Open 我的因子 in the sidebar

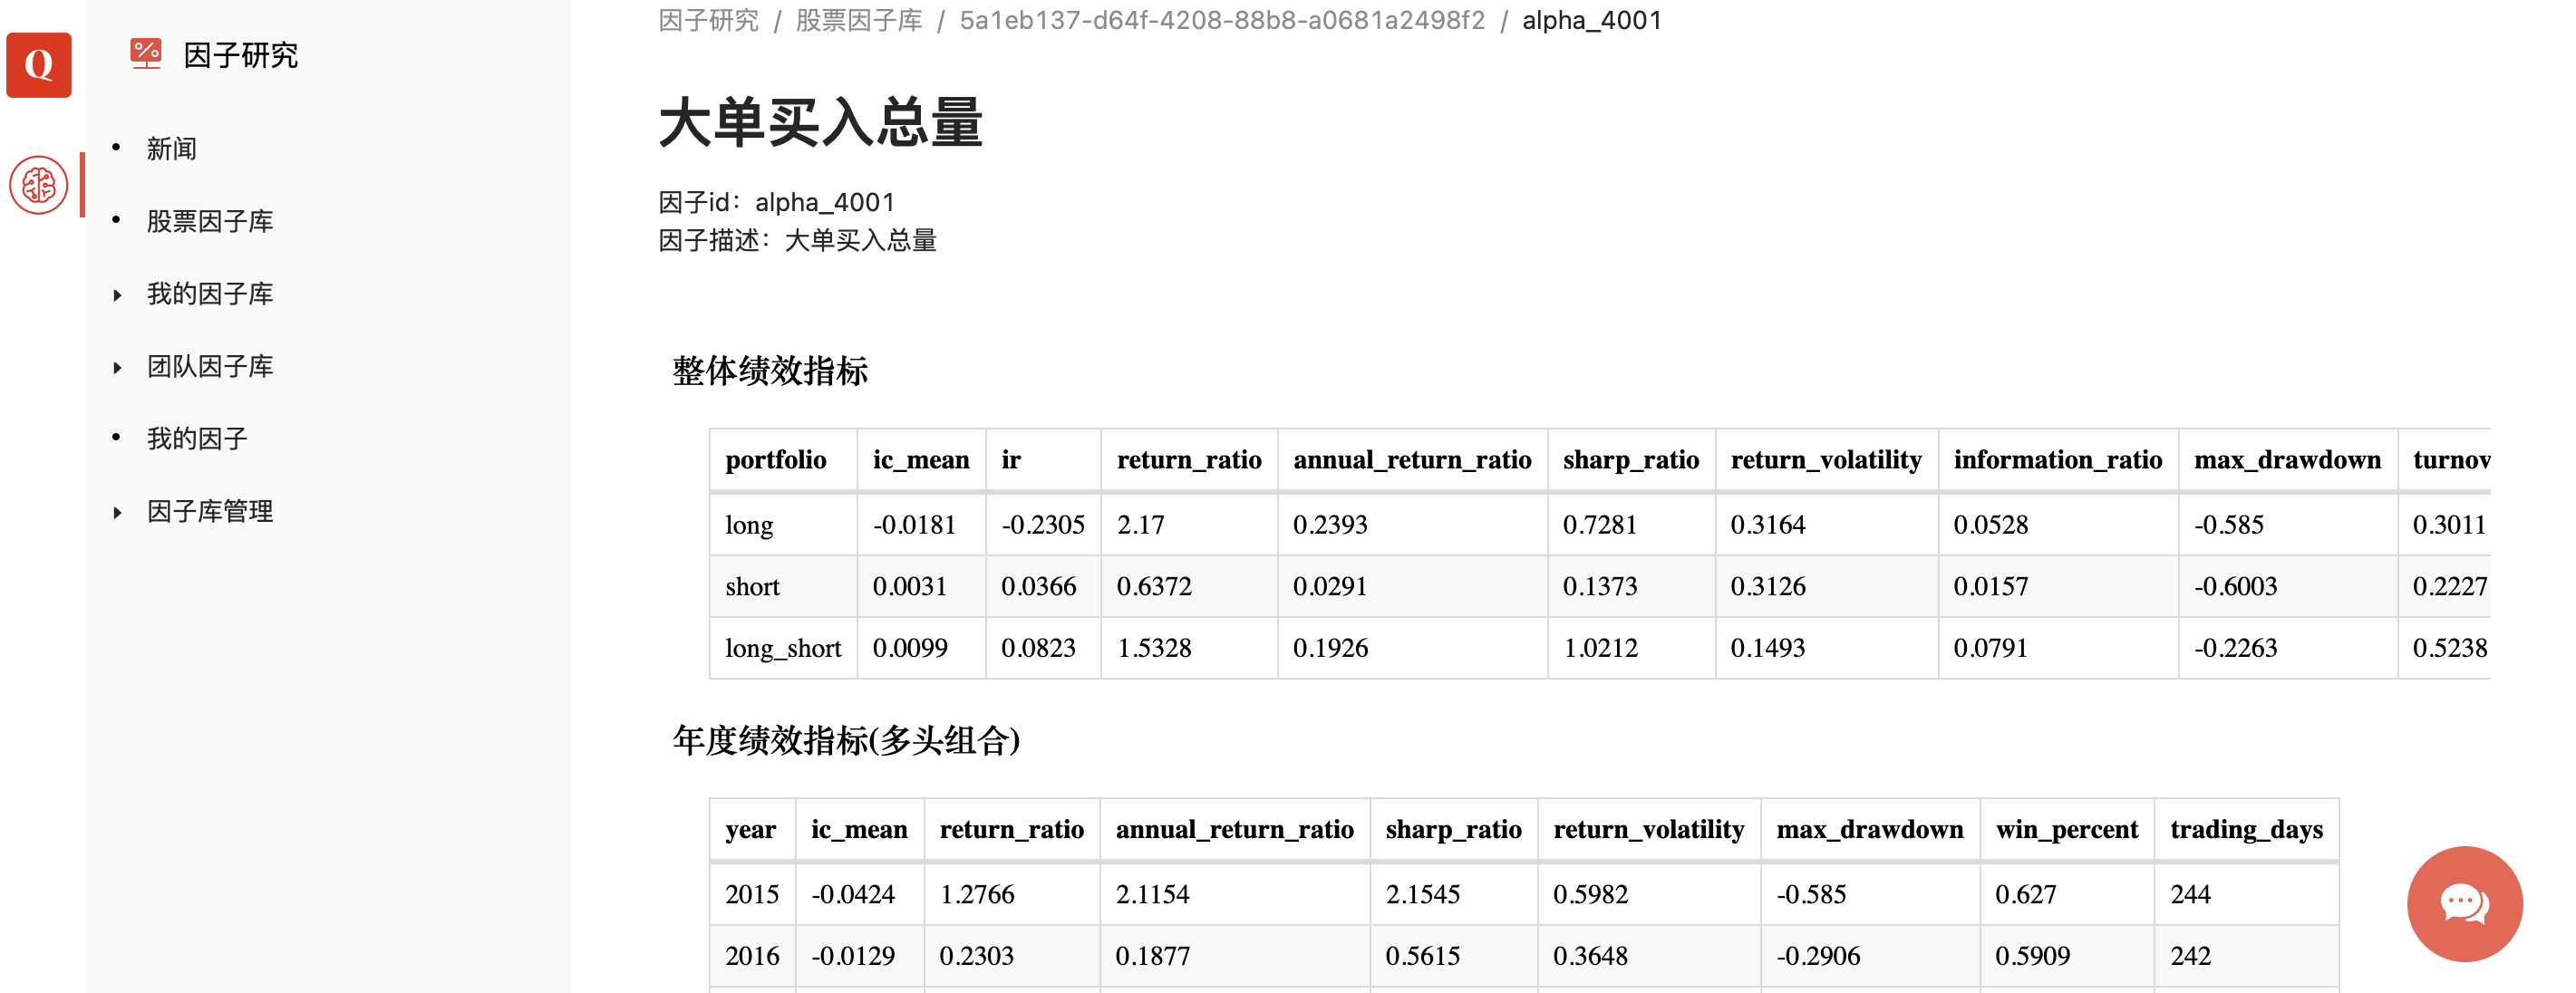click(197, 439)
